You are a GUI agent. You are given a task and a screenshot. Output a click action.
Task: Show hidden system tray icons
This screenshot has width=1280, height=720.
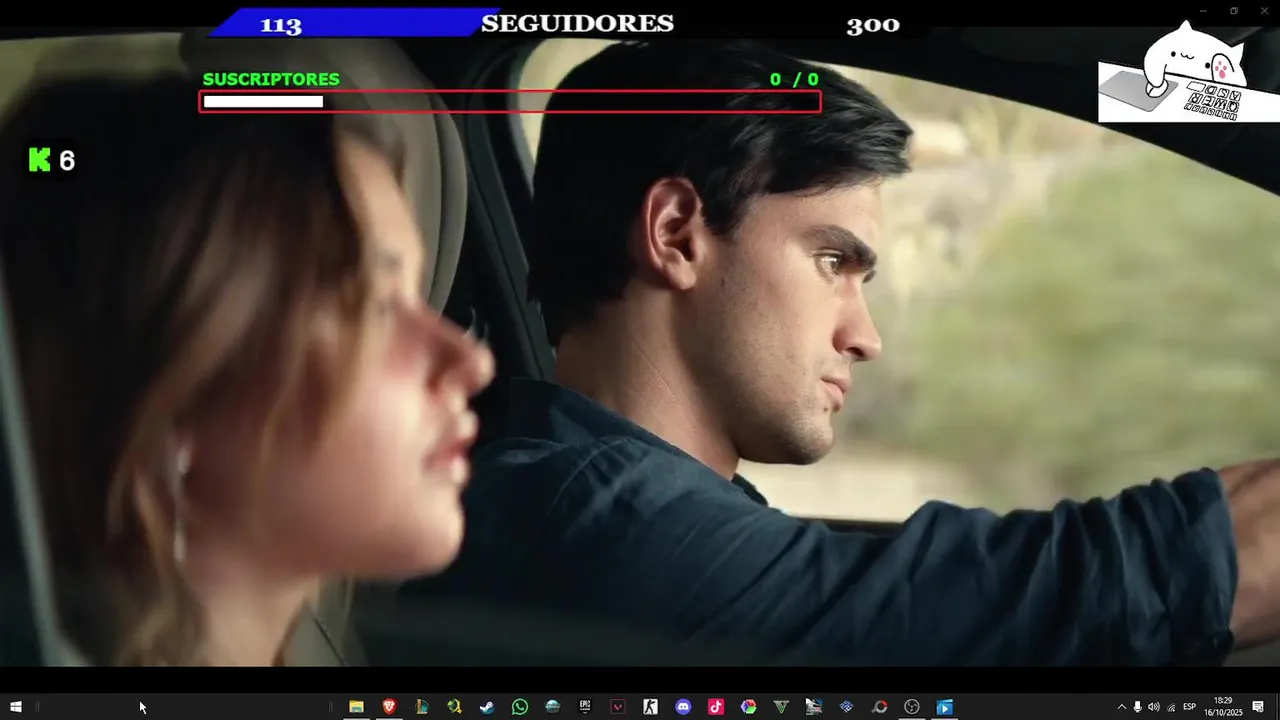1121,707
